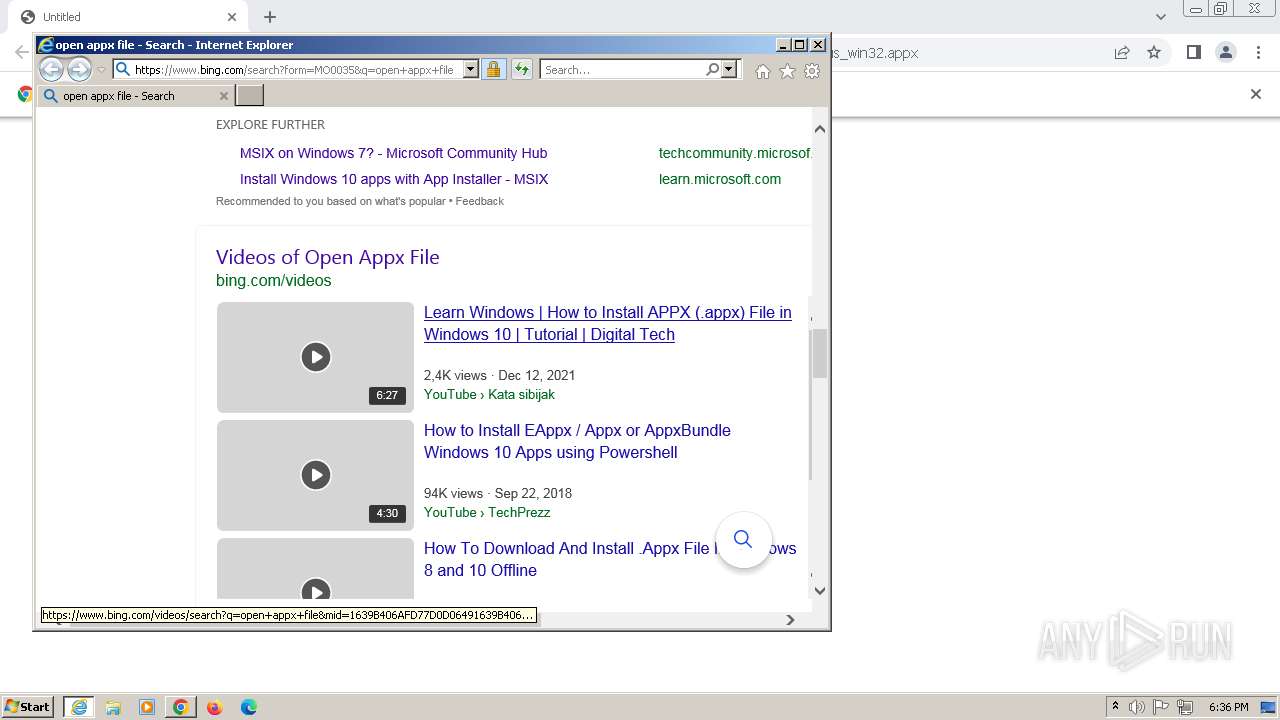Screen dimensions: 1280x720
Task: Click the Chrome share page icon
Action: point(1122,53)
